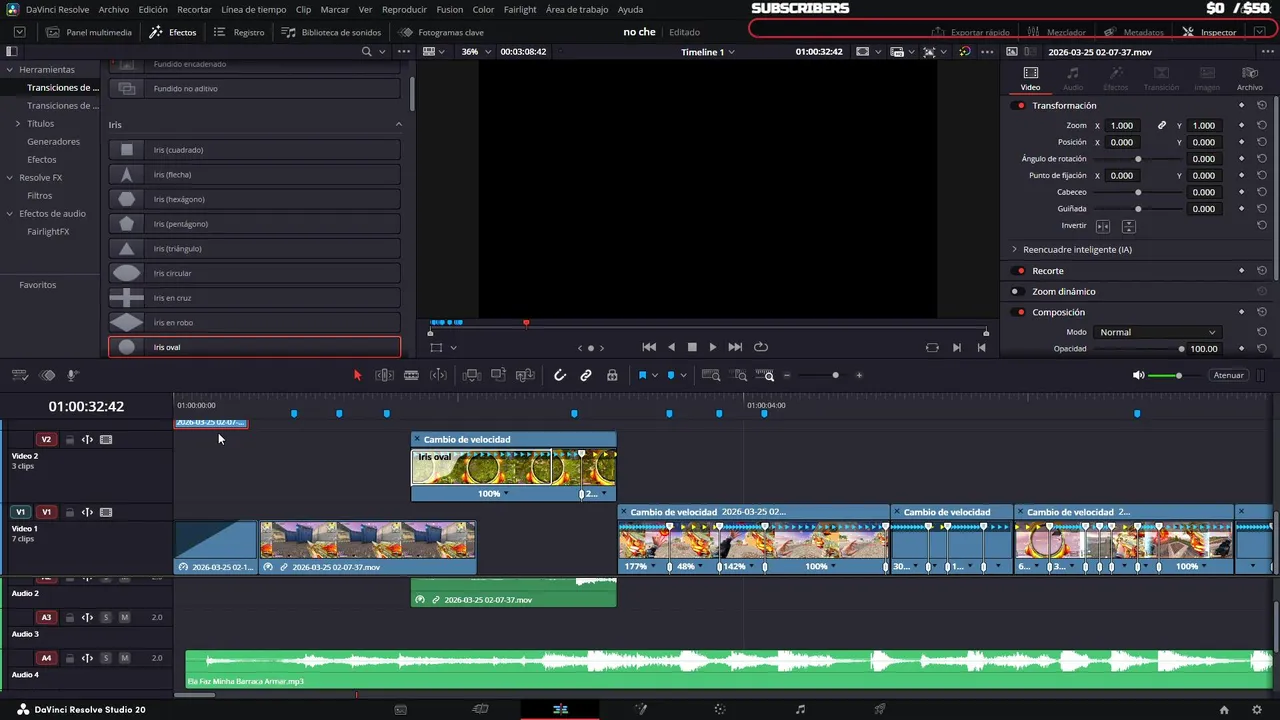Adjust the timeline zoom slider handle
The image size is (1280, 720).
point(835,375)
